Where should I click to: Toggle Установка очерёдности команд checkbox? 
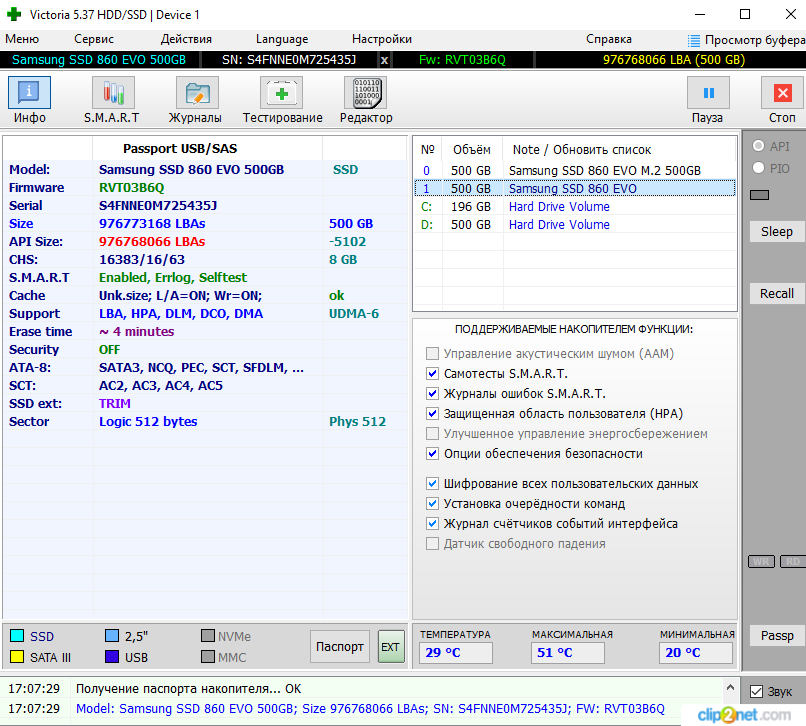tap(432, 504)
